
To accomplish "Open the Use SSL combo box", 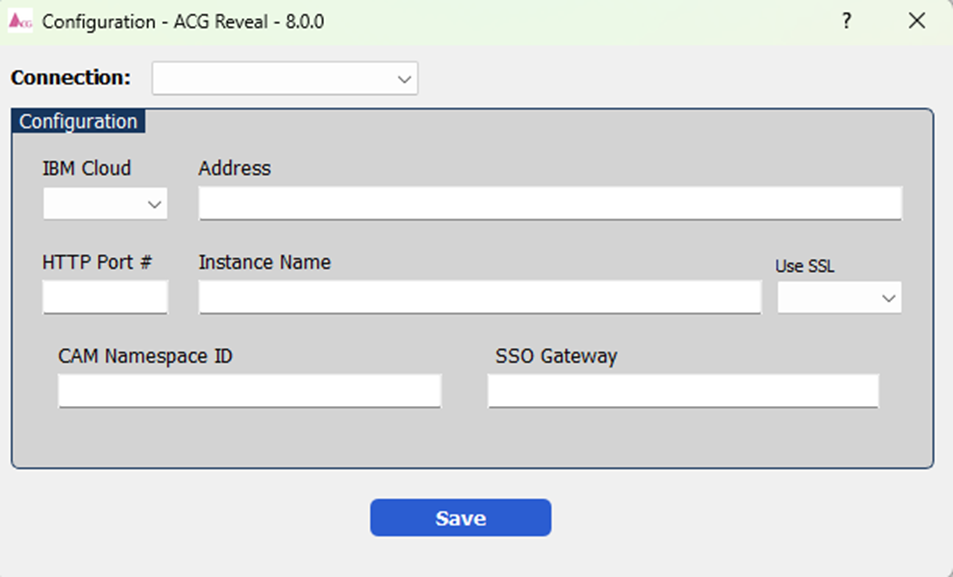I will pos(839,297).
